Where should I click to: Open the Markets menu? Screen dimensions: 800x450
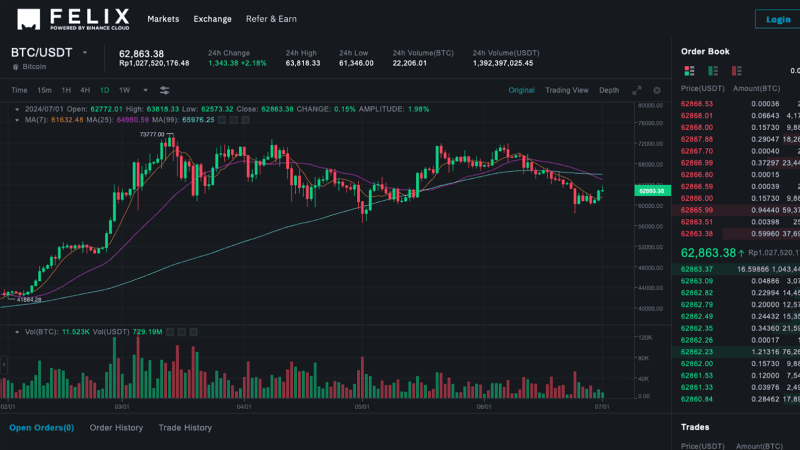pyautogui.click(x=163, y=19)
